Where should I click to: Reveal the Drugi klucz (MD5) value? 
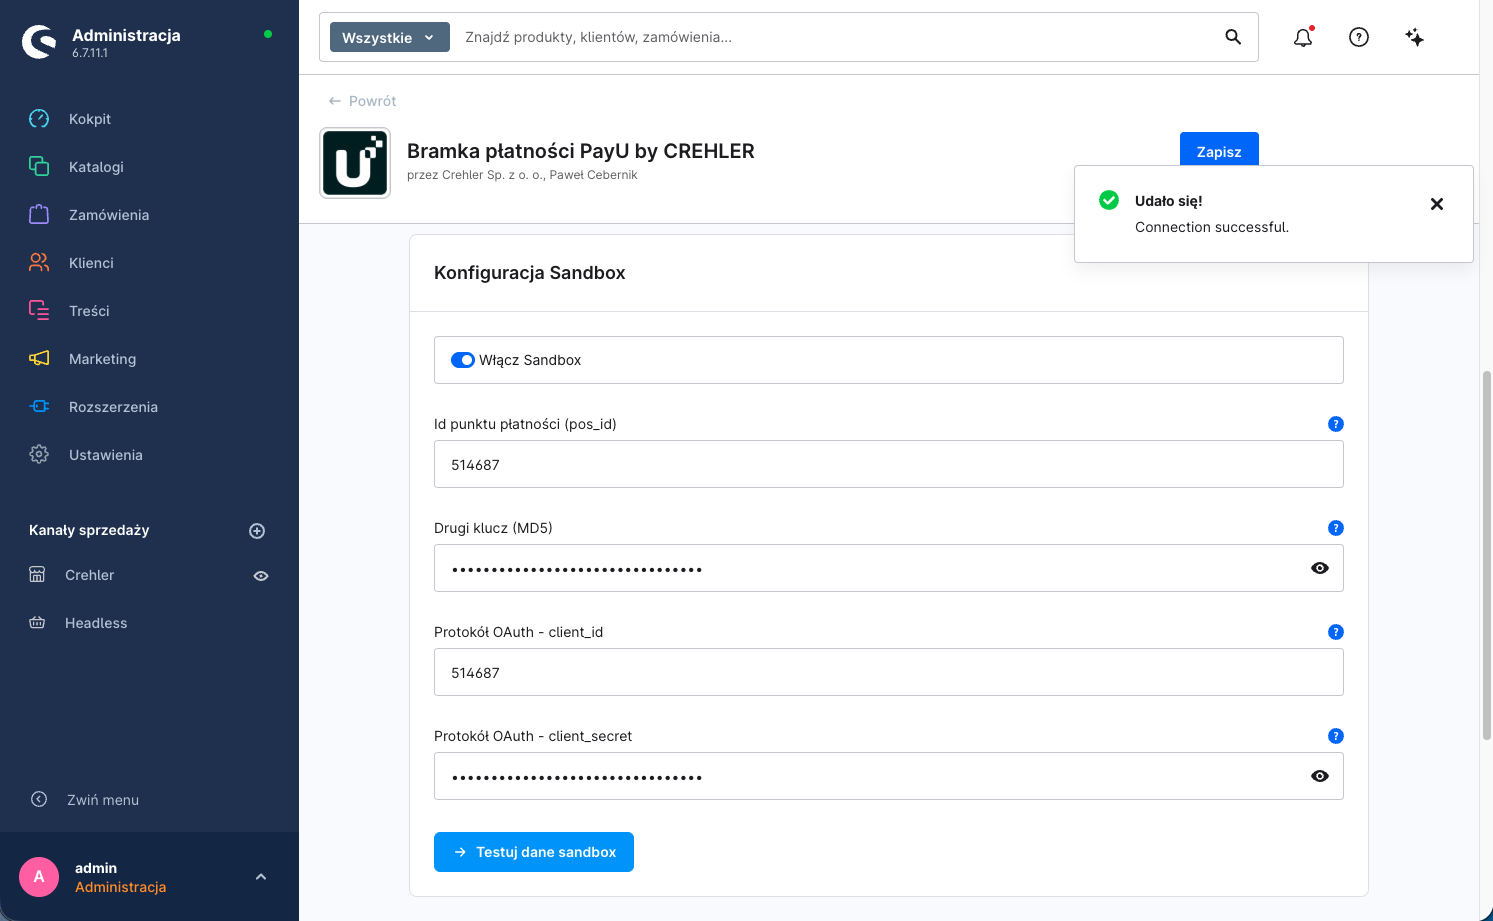pyautogui.click(x=1320, y=568)
